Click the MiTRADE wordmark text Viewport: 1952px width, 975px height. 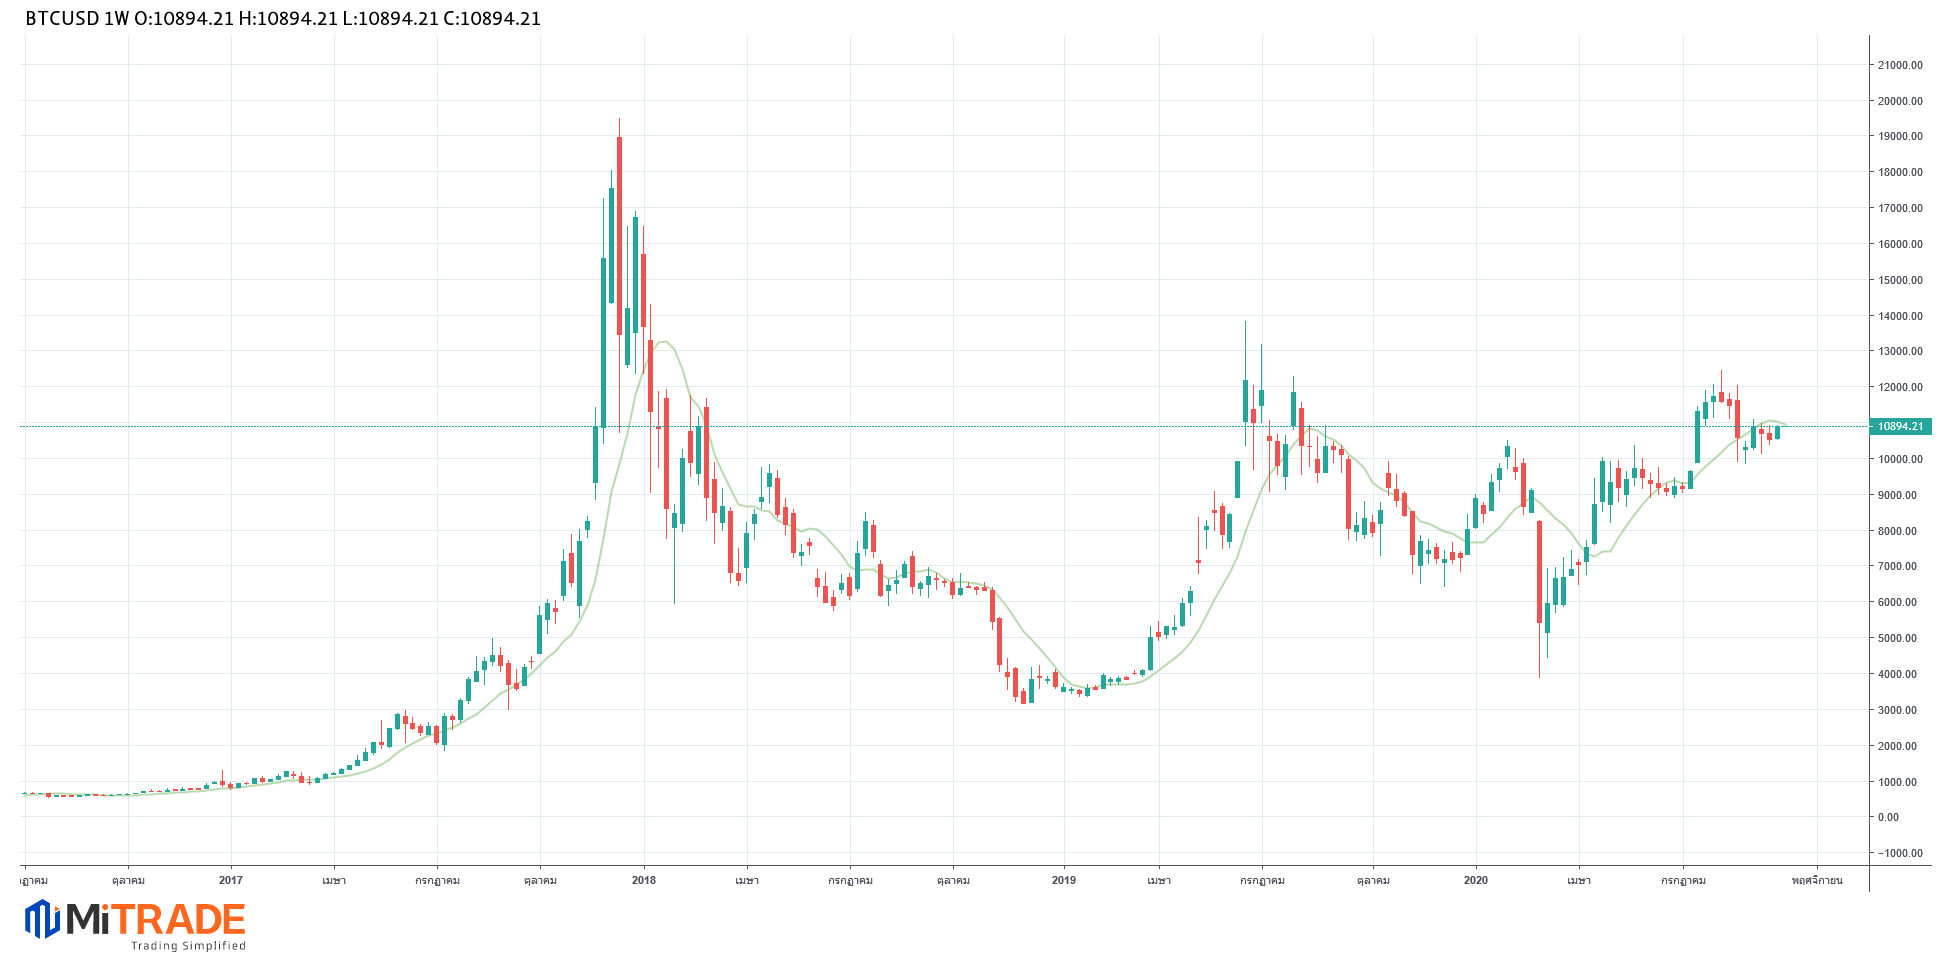click(x=156, y=919)
